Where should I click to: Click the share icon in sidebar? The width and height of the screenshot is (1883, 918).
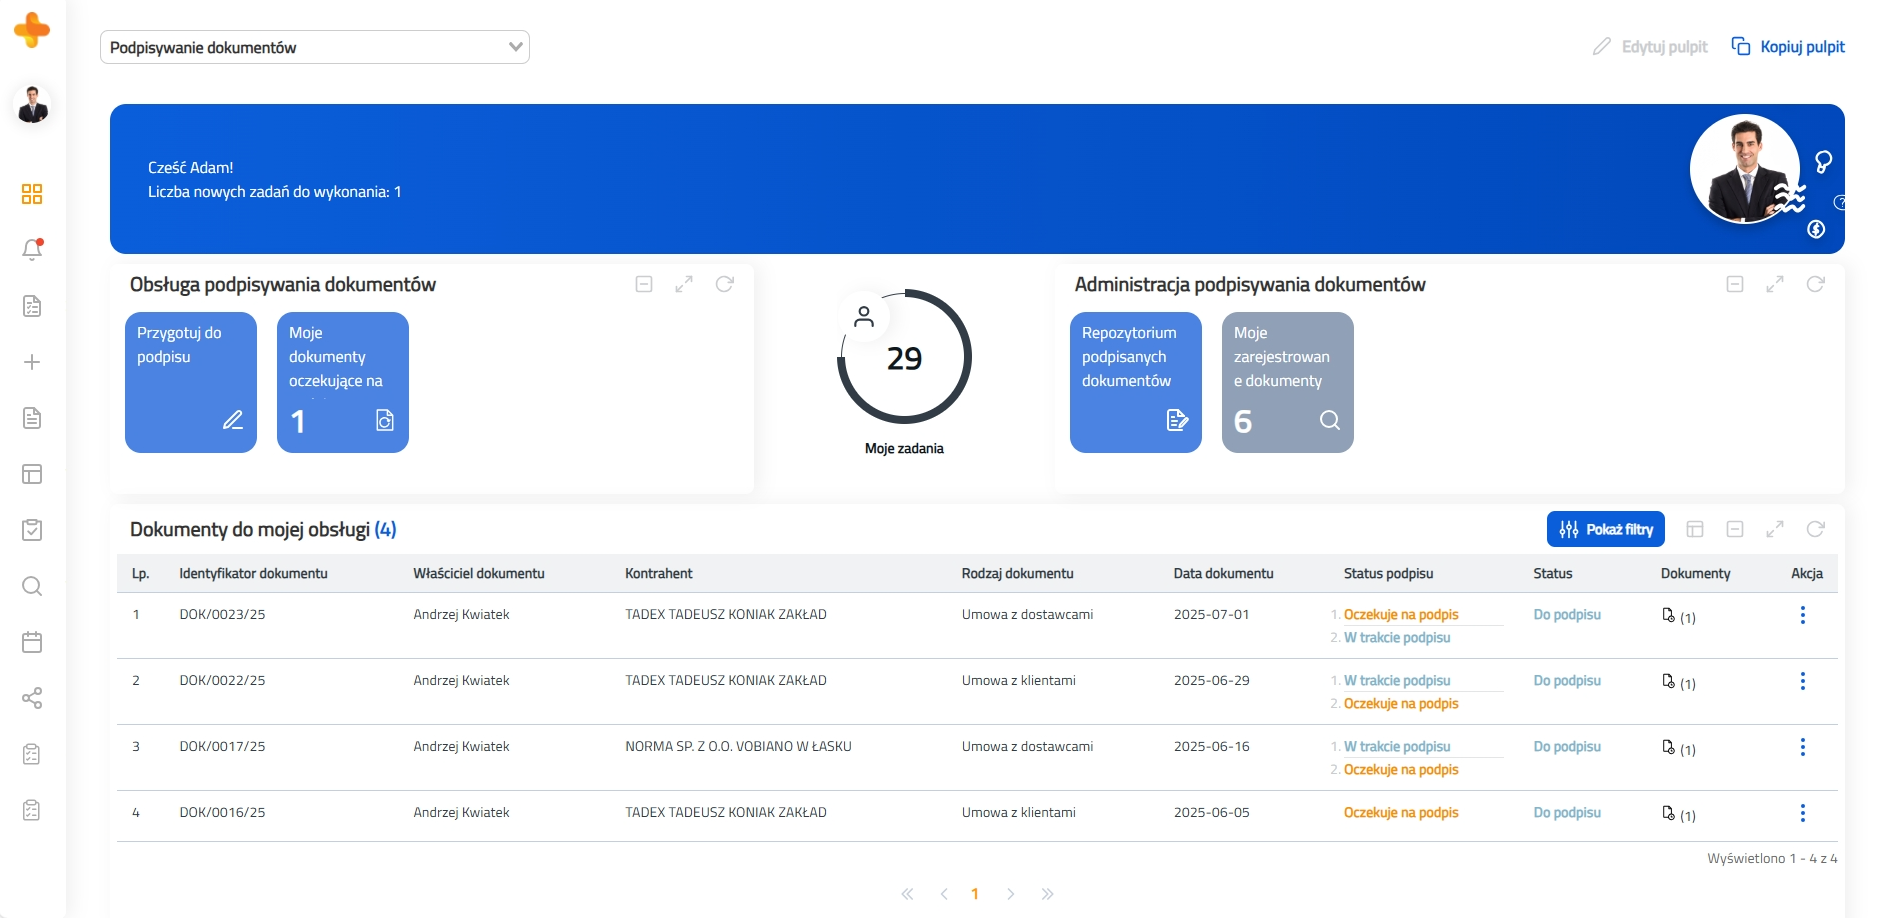[x=32, y=698]
